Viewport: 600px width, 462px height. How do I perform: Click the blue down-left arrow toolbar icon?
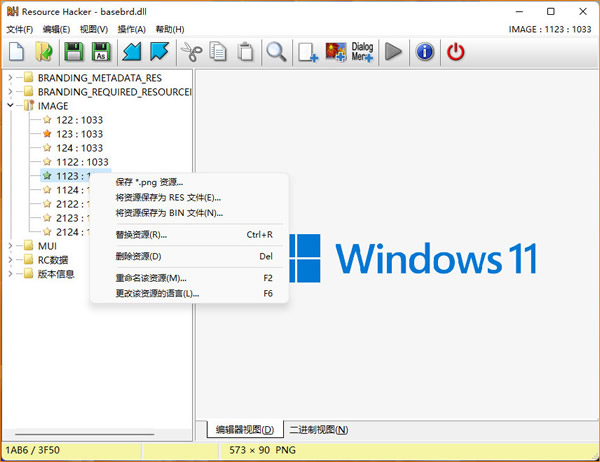pos(132,52)
